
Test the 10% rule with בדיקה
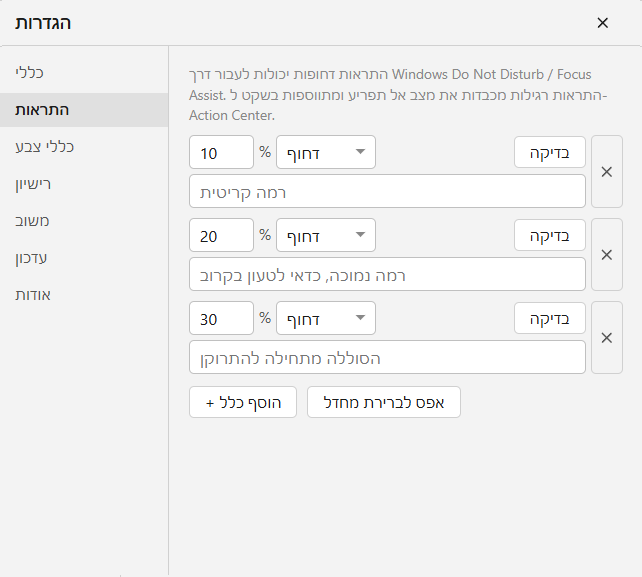pyautogui.click(x=549, y=152)
